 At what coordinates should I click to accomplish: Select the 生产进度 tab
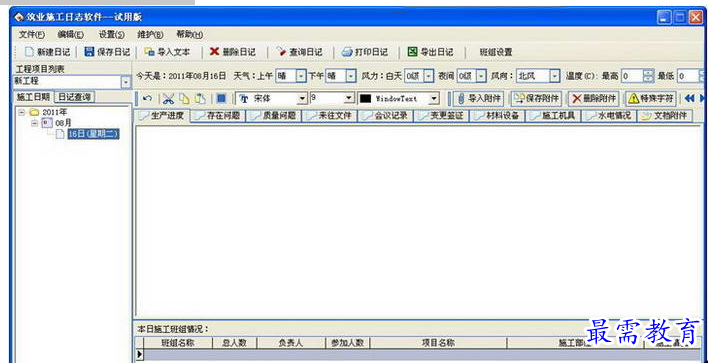(163, 116)
